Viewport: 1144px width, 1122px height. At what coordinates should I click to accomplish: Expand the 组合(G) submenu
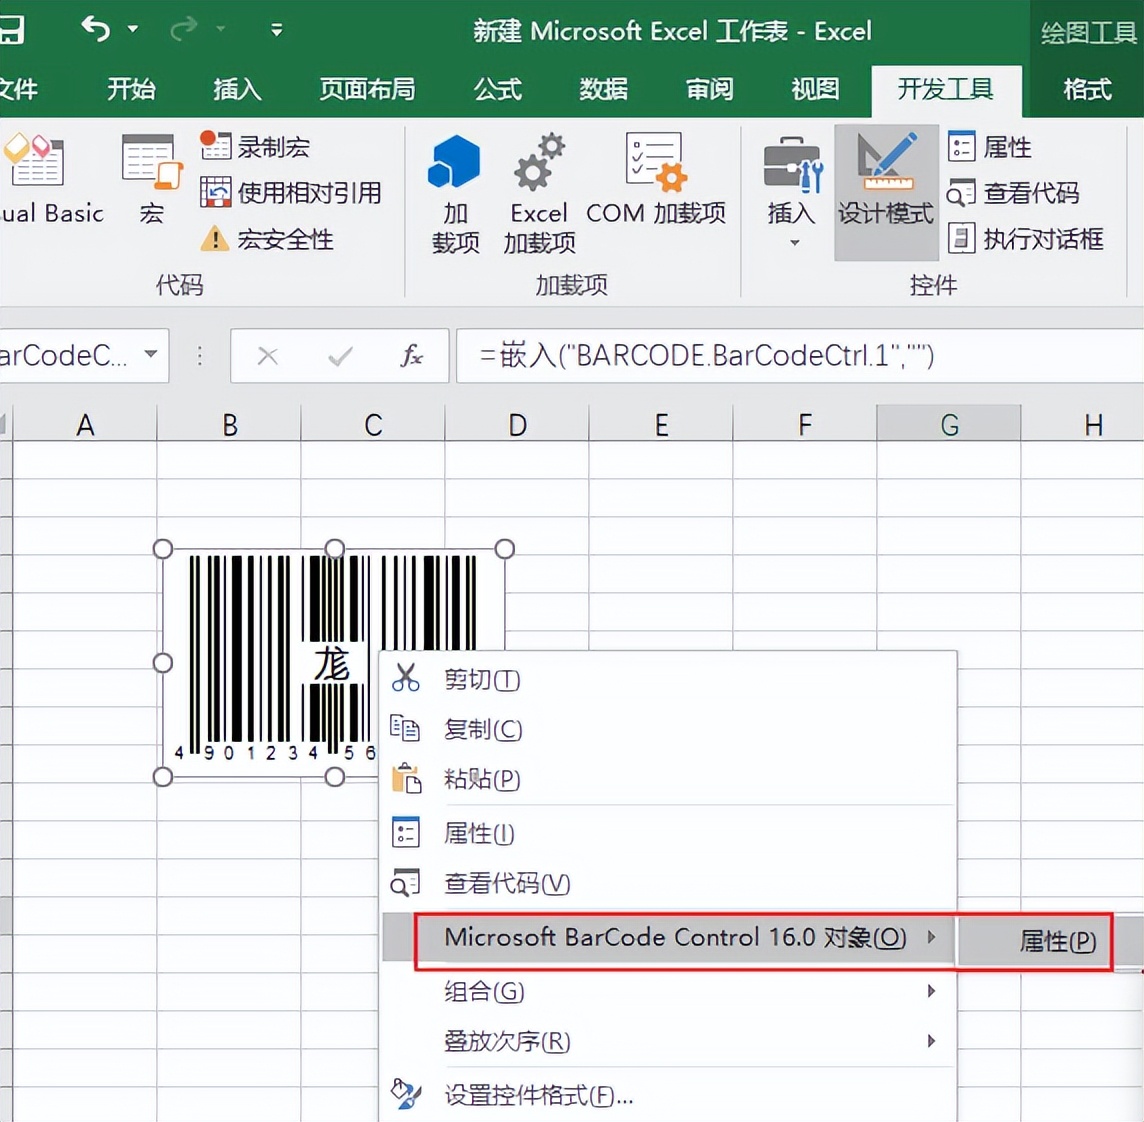(x=669, y=991)
